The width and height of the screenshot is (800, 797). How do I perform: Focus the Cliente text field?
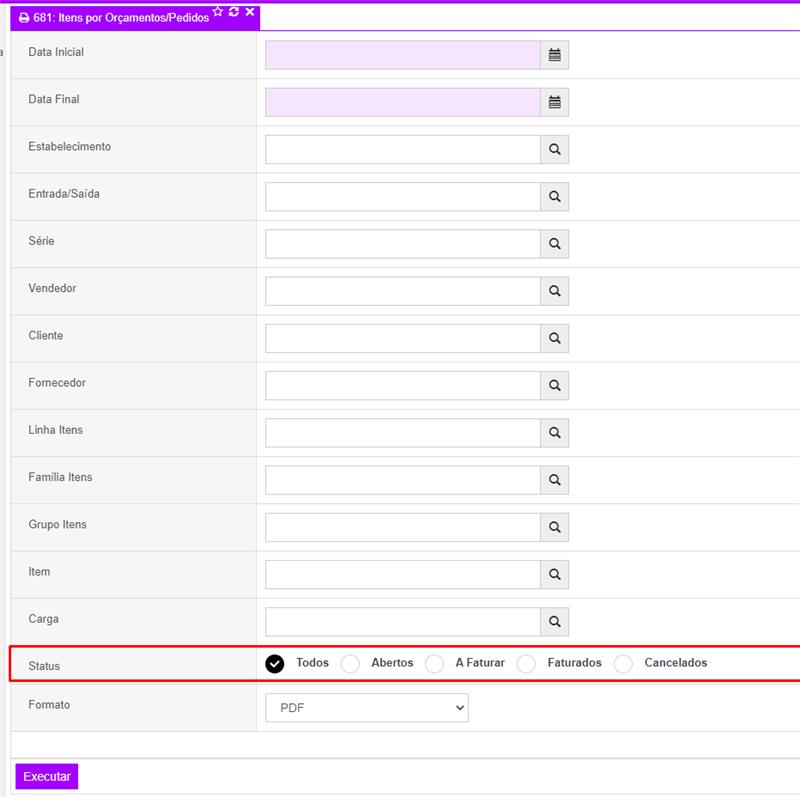point(403,338)
